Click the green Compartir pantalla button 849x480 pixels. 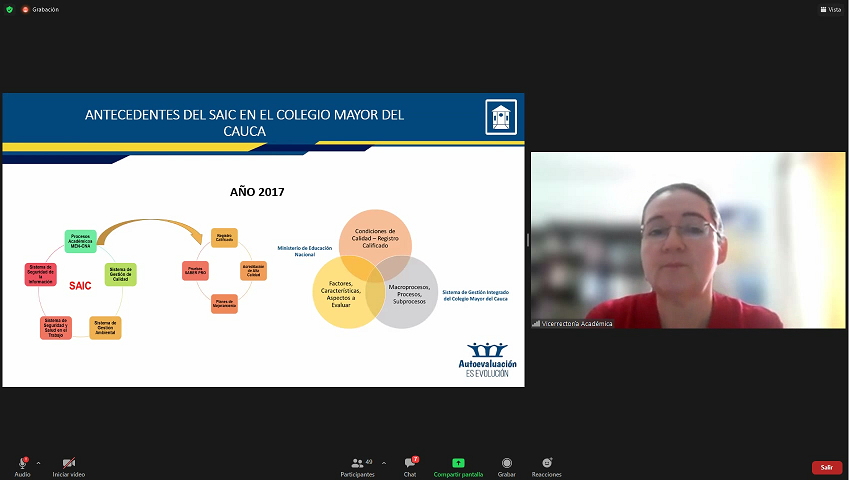pos(458,467)
